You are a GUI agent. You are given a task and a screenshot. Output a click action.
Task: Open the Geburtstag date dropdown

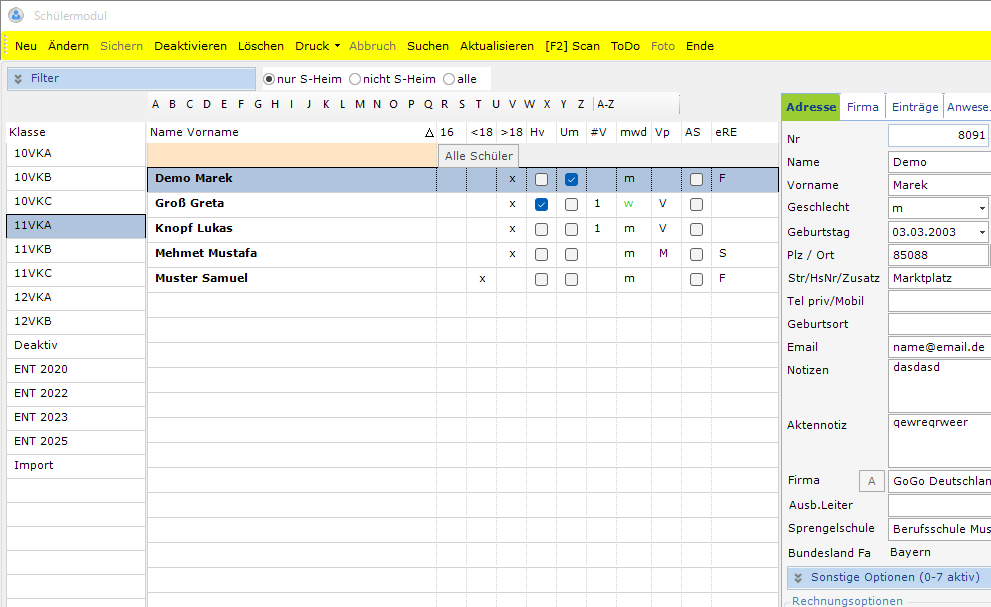coord(982,232)
